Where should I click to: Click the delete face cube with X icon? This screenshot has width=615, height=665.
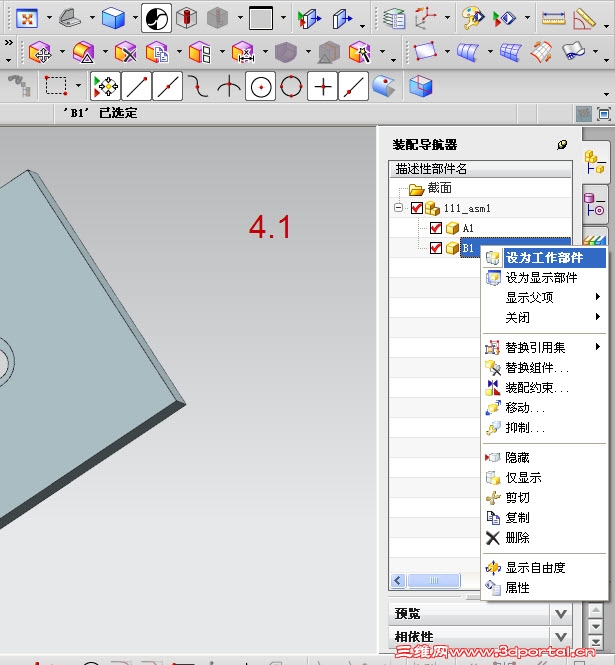tap(126, 52)
